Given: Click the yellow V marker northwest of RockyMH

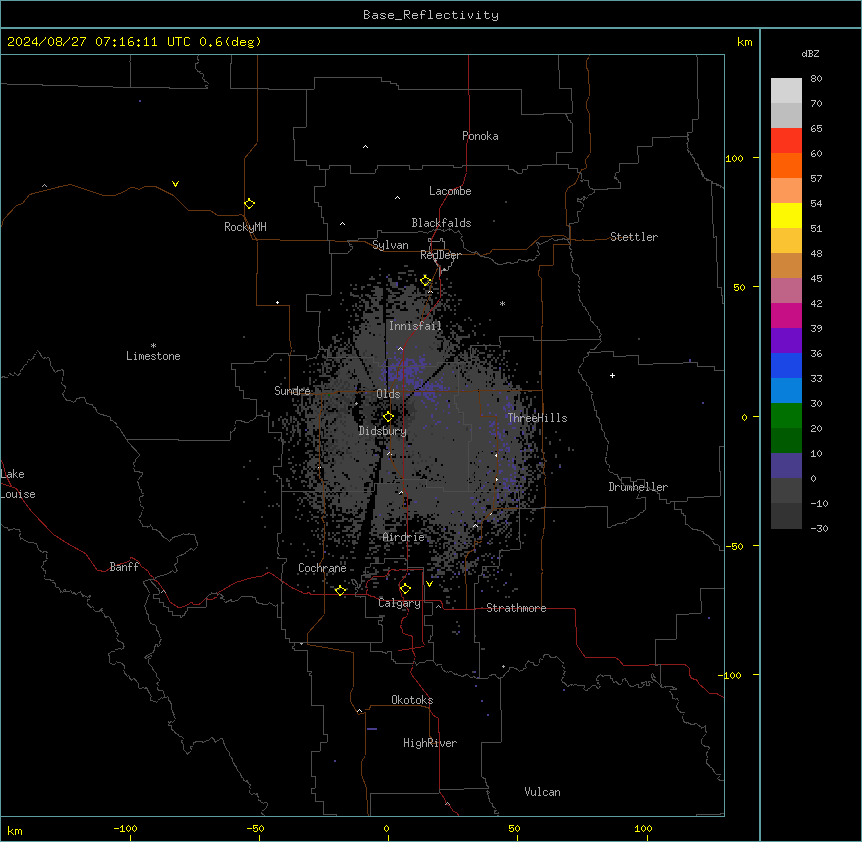Looking at the screenshot, I should coord(175,184).
